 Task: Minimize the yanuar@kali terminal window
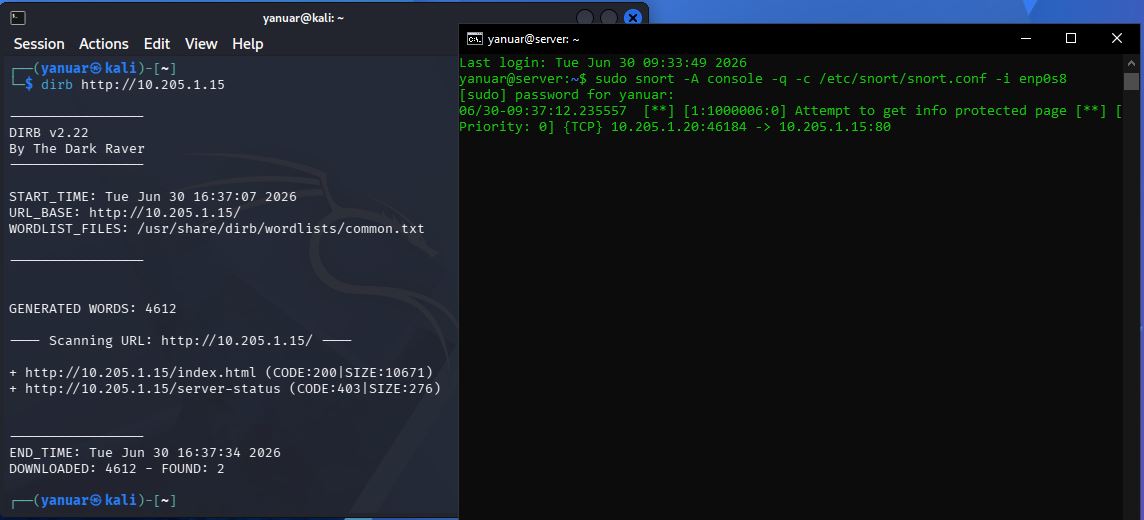pos(585,18)
